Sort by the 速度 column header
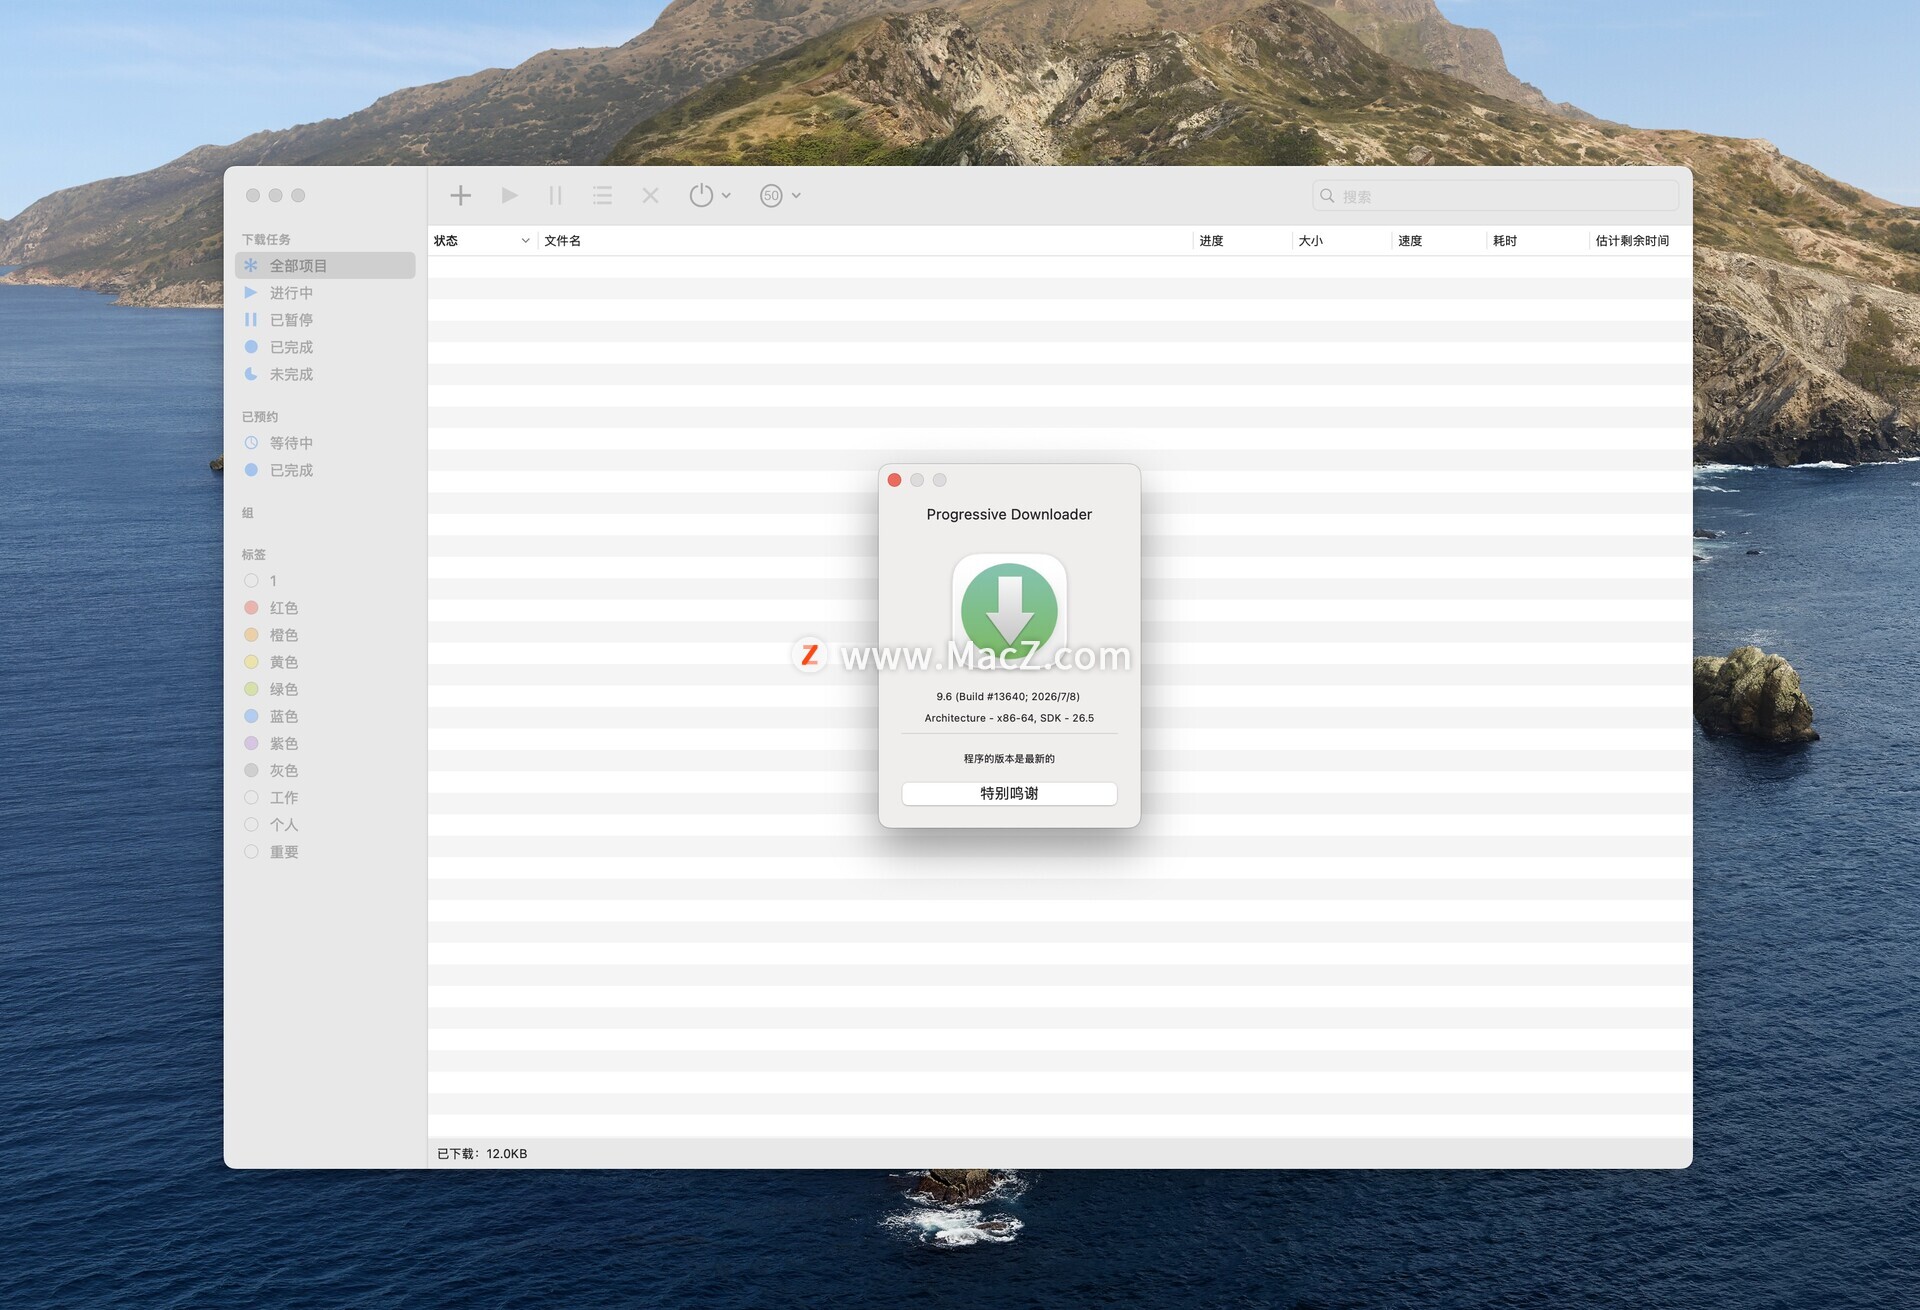Screen dimensions: 1920x1310 click(1440, 241)
